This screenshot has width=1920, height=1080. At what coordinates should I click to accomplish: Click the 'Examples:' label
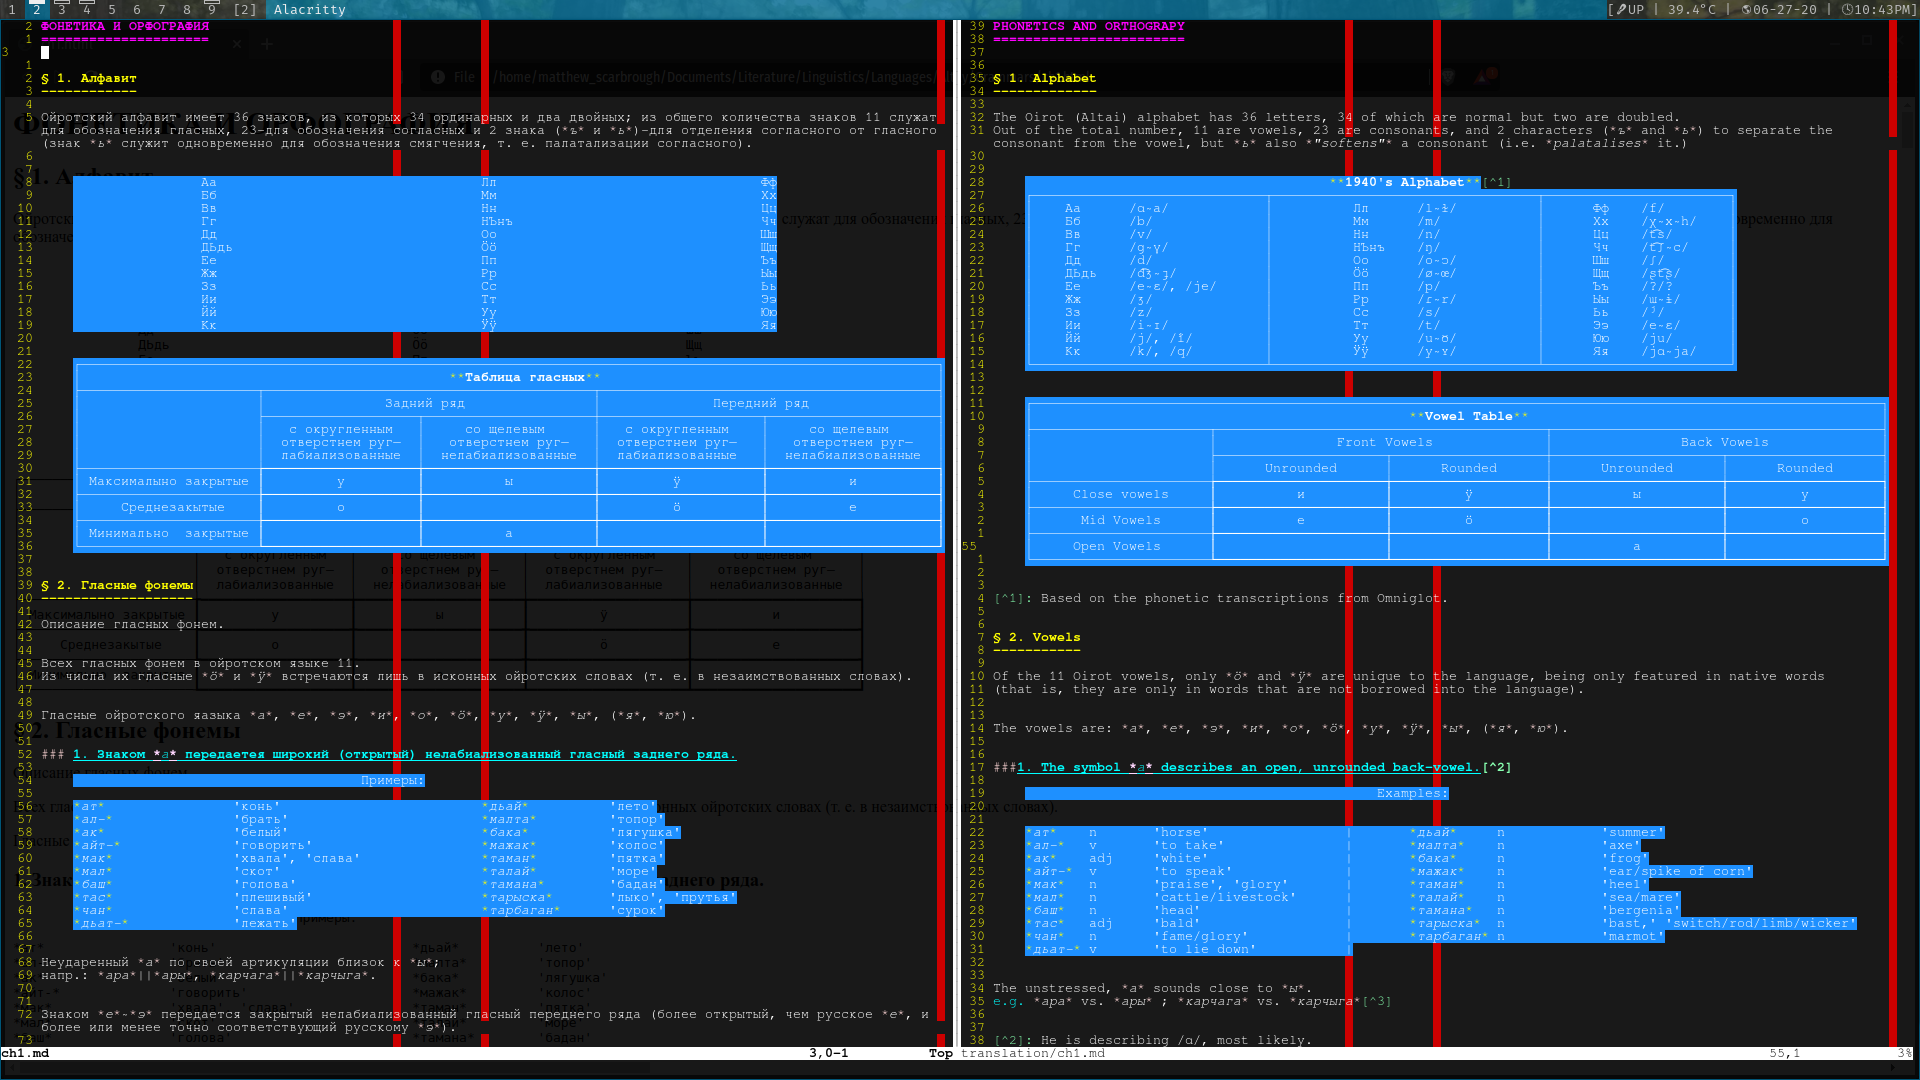(x=1412, y=793)
